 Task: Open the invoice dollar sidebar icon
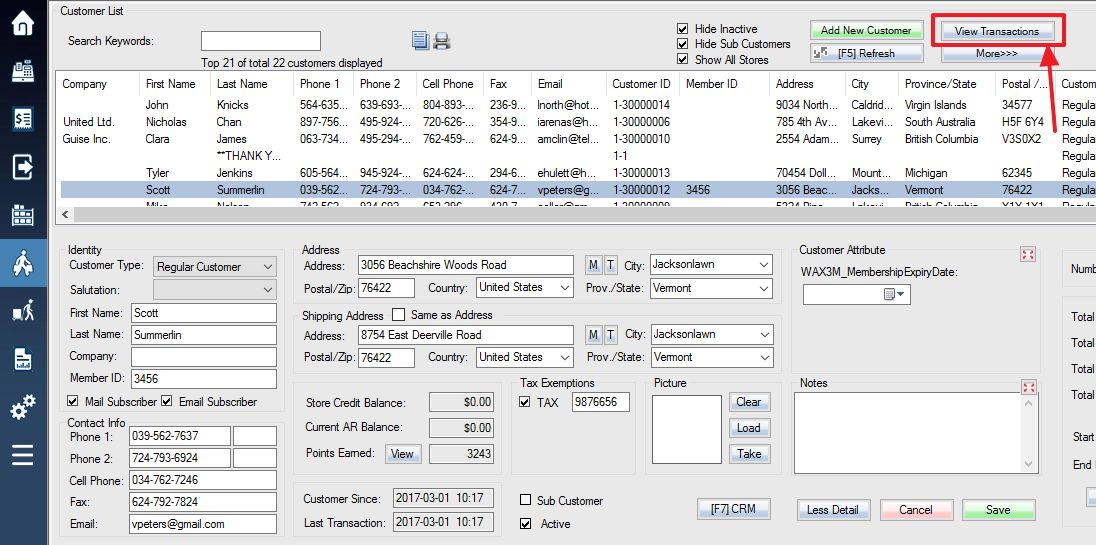(x=22, y=119)
